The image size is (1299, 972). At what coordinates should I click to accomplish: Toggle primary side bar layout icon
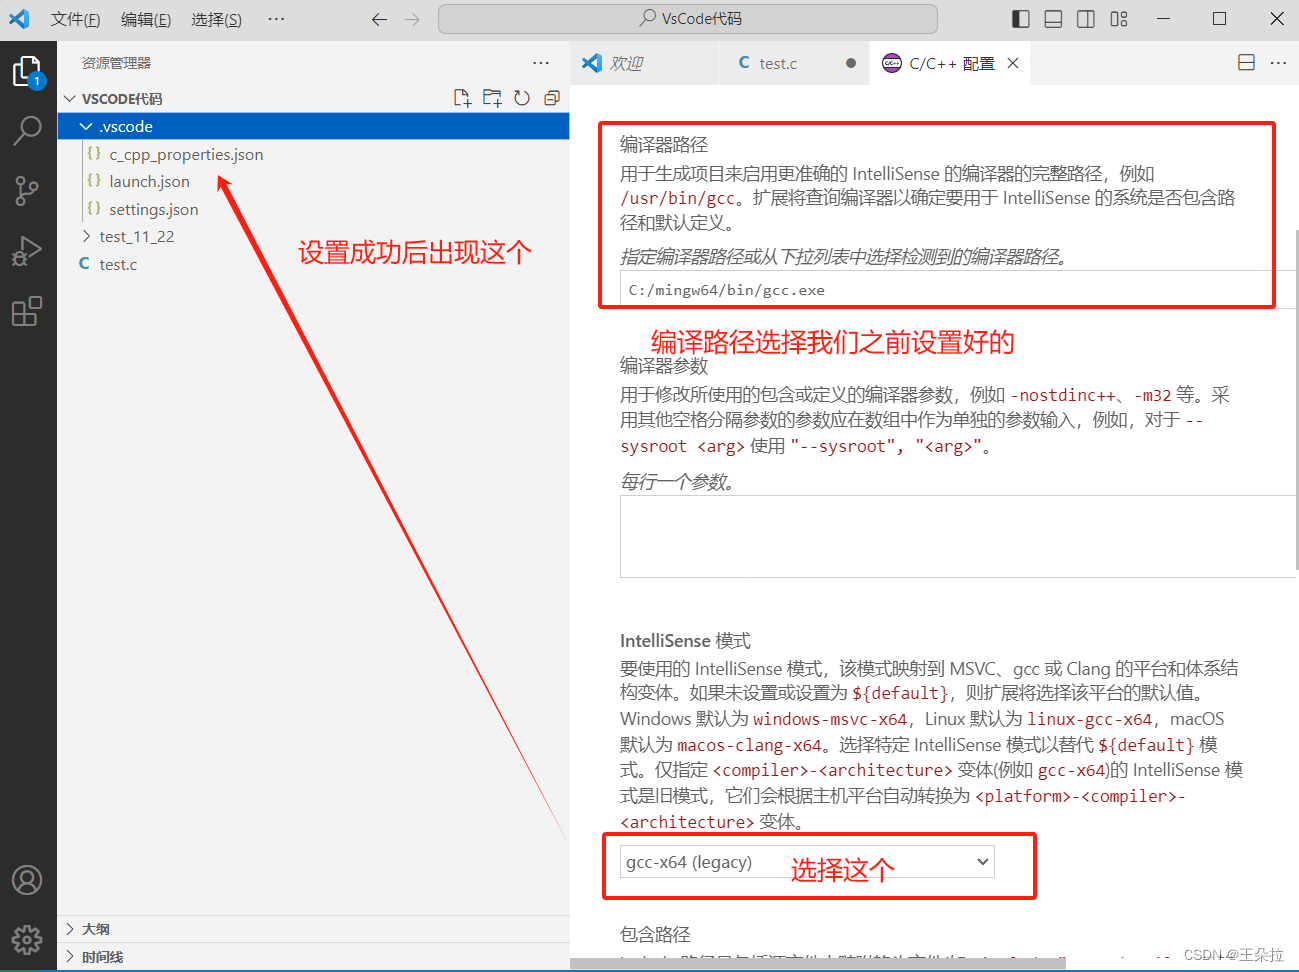pos(1021,19)
